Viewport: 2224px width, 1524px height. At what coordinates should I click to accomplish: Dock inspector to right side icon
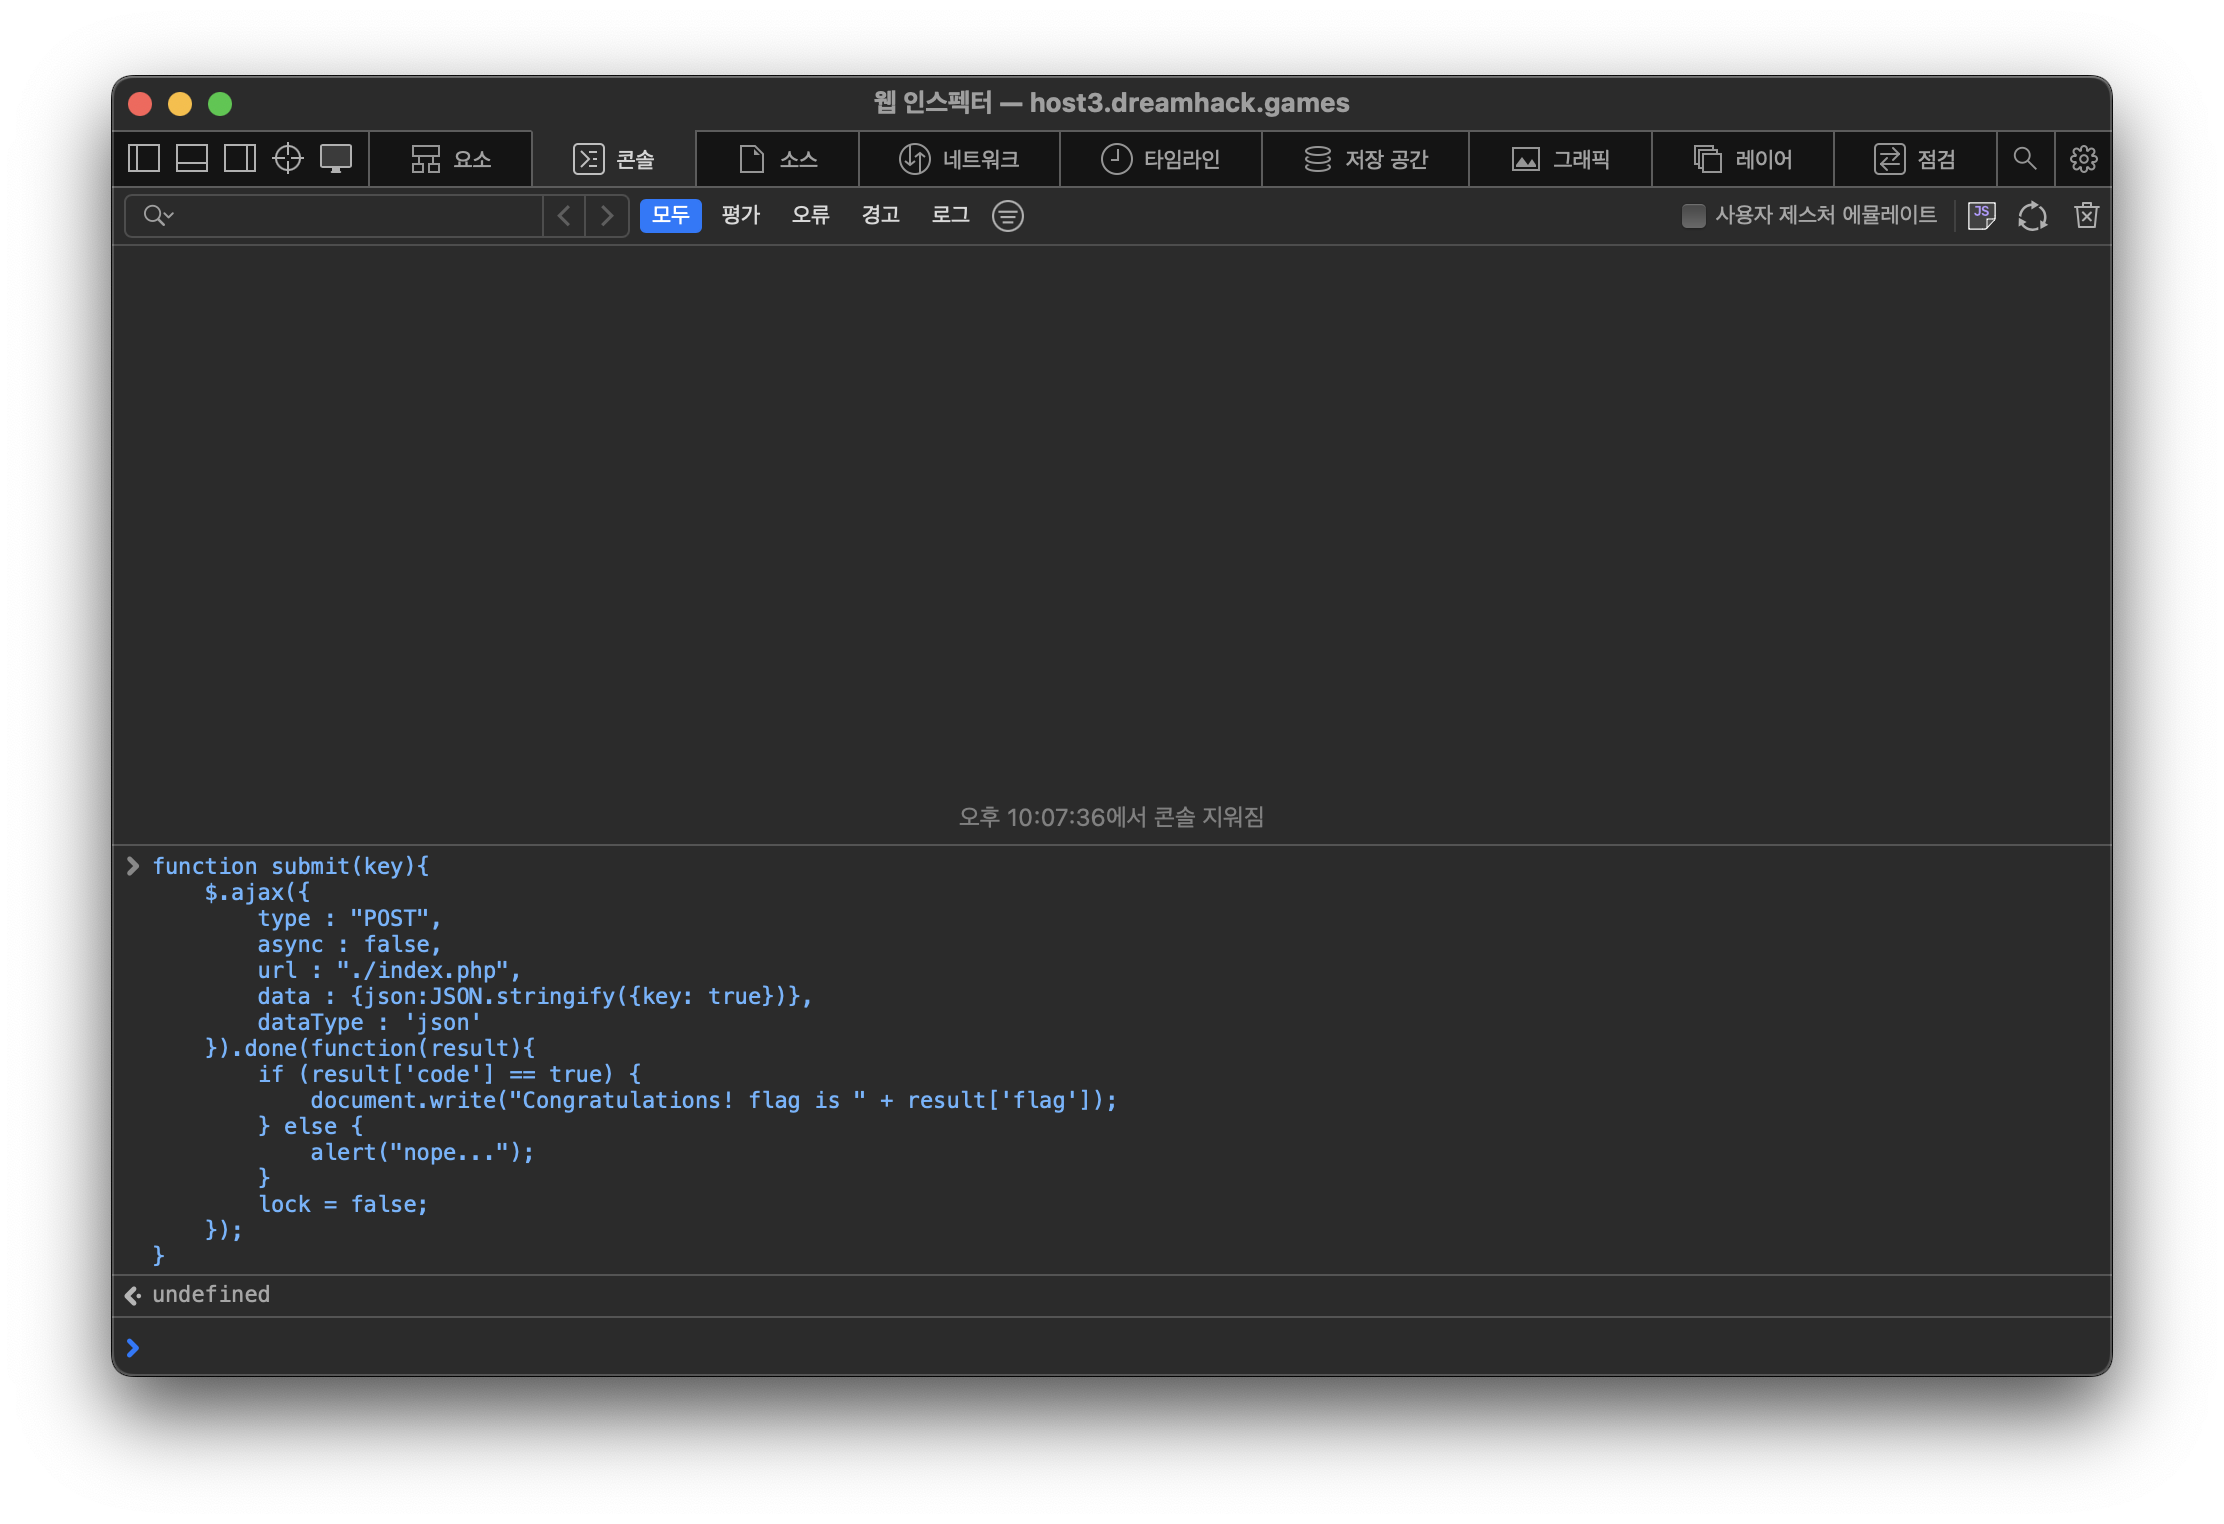pos(240,158)
